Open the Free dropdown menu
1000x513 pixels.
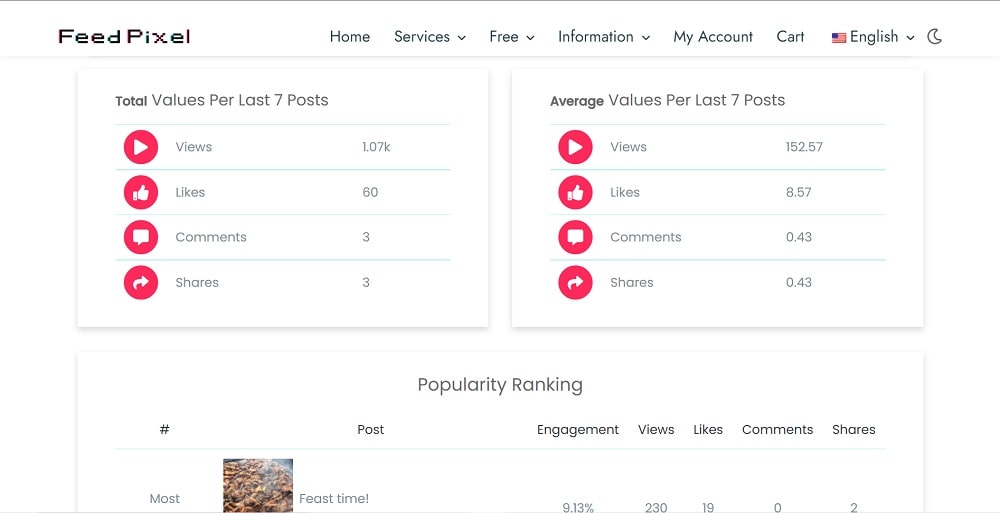[x=511, y=37]
